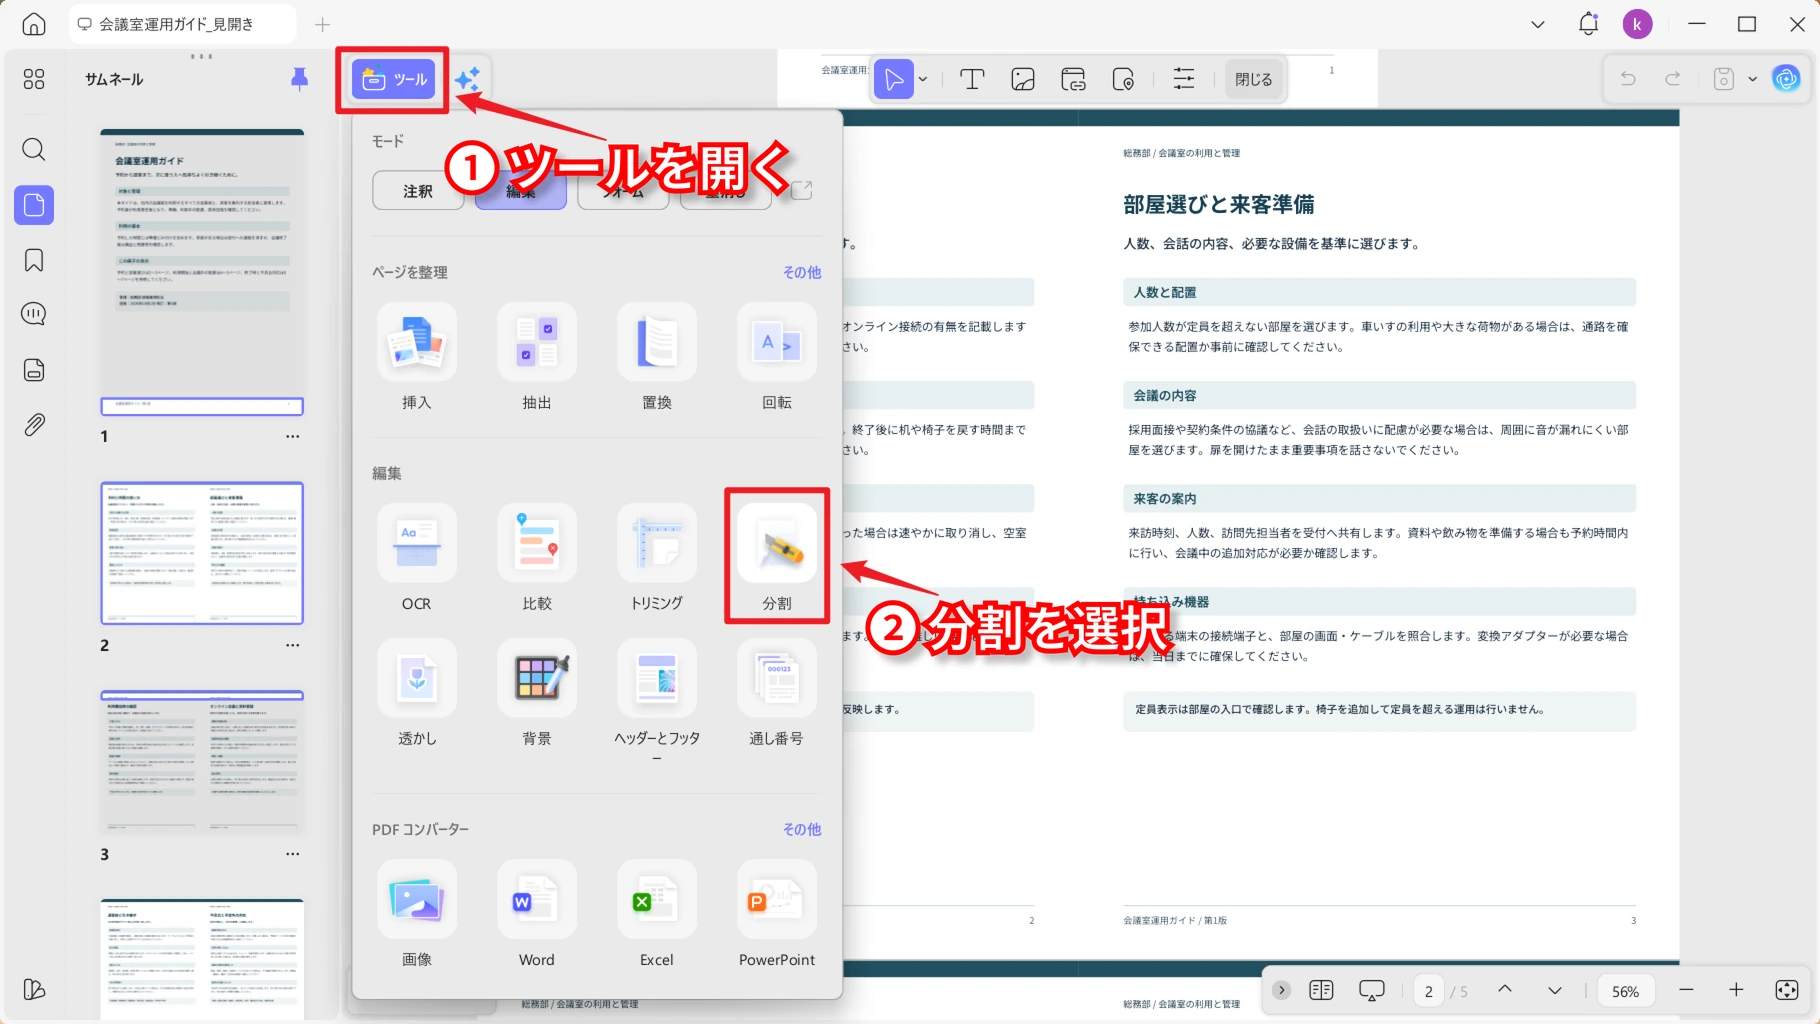This screenshot has height=1024, width=1820.
Task: Open the more options for thumbnail 3
Action: (x=292, y=854)
